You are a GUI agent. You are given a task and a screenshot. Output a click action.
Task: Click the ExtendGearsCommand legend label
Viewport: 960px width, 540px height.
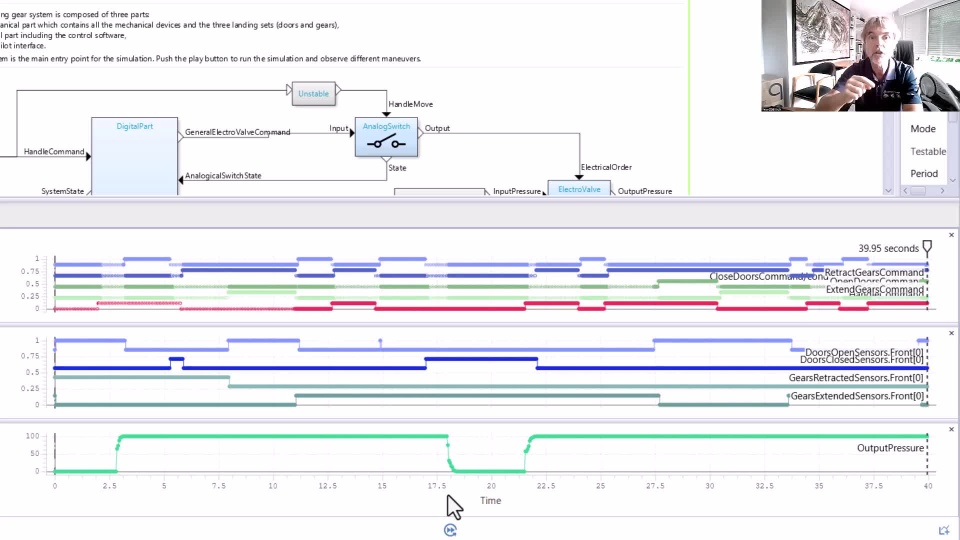pos(875,289)
